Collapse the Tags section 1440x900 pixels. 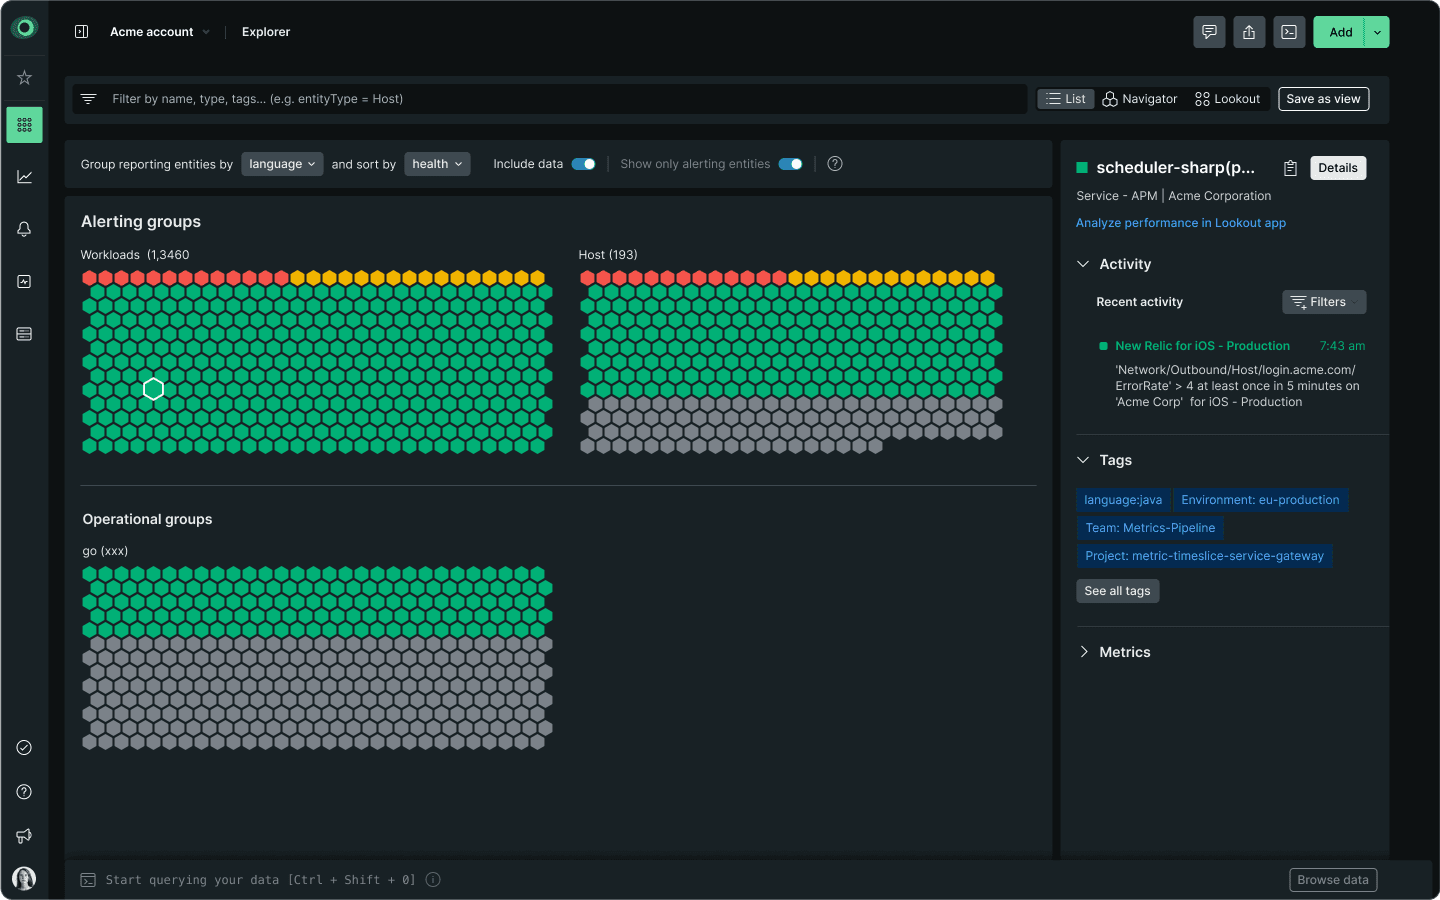tap(1083, 460)
